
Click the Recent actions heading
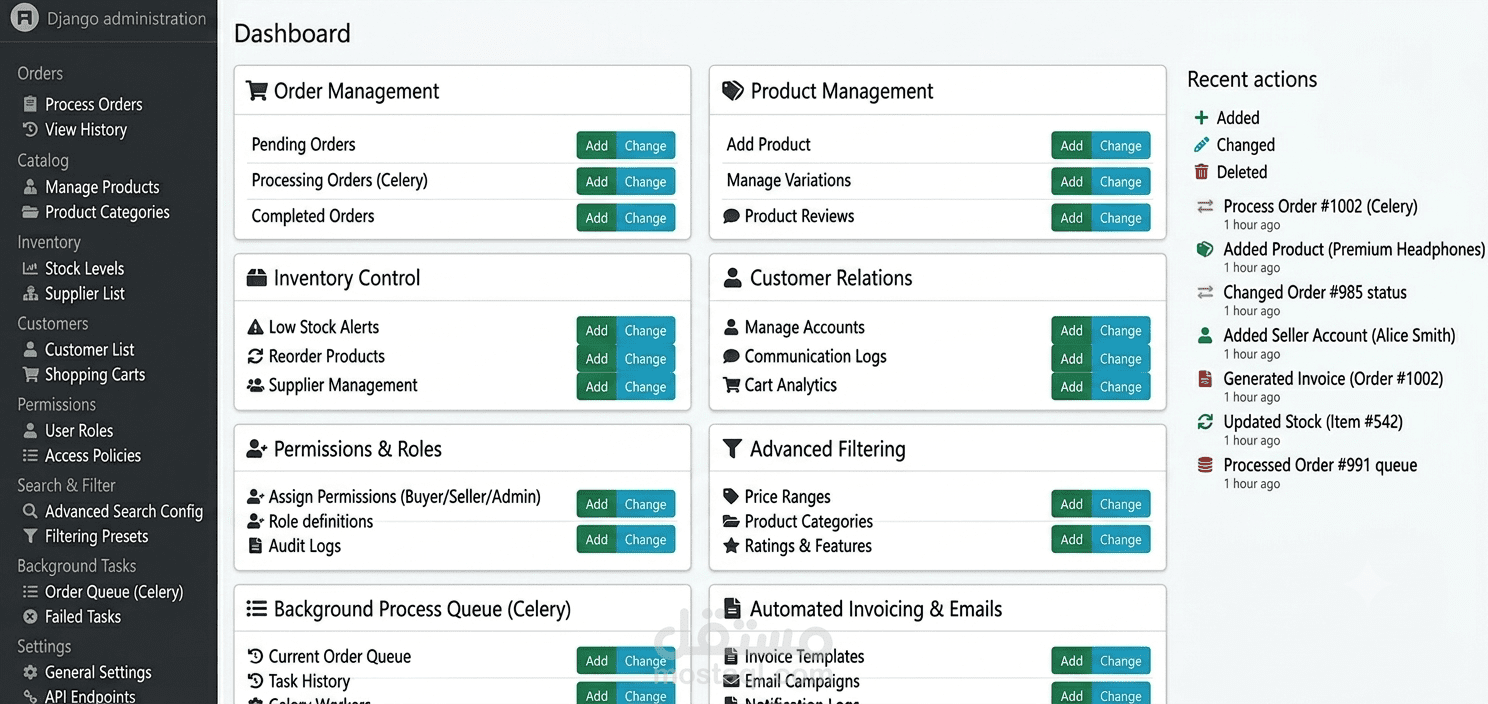click(x=1252, y=79)
